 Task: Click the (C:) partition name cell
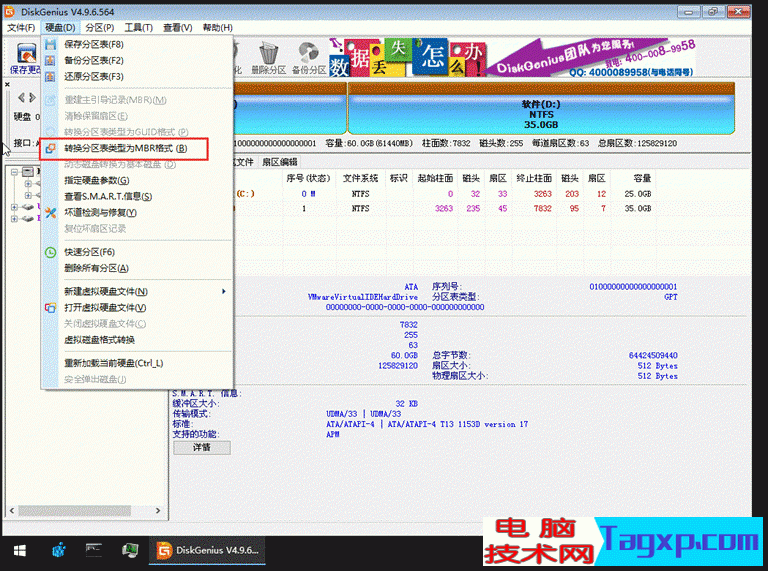click(245, 194)
